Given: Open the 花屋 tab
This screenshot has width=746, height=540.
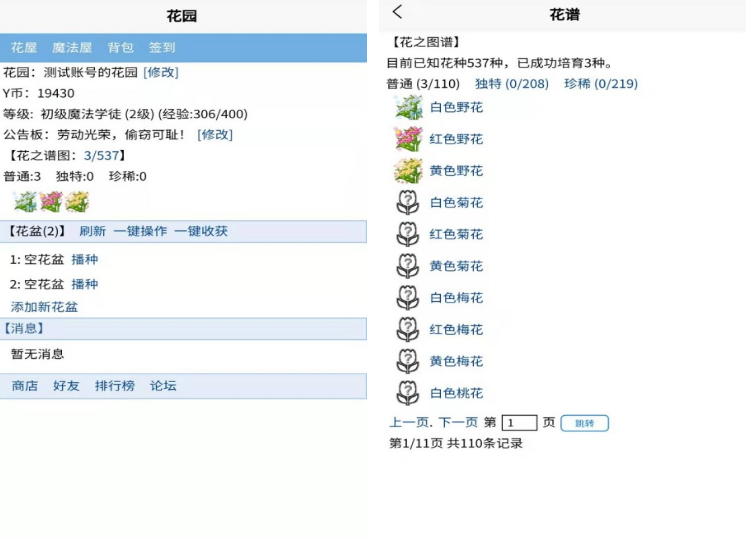Looking at the screenshot, I should [24, 48].
